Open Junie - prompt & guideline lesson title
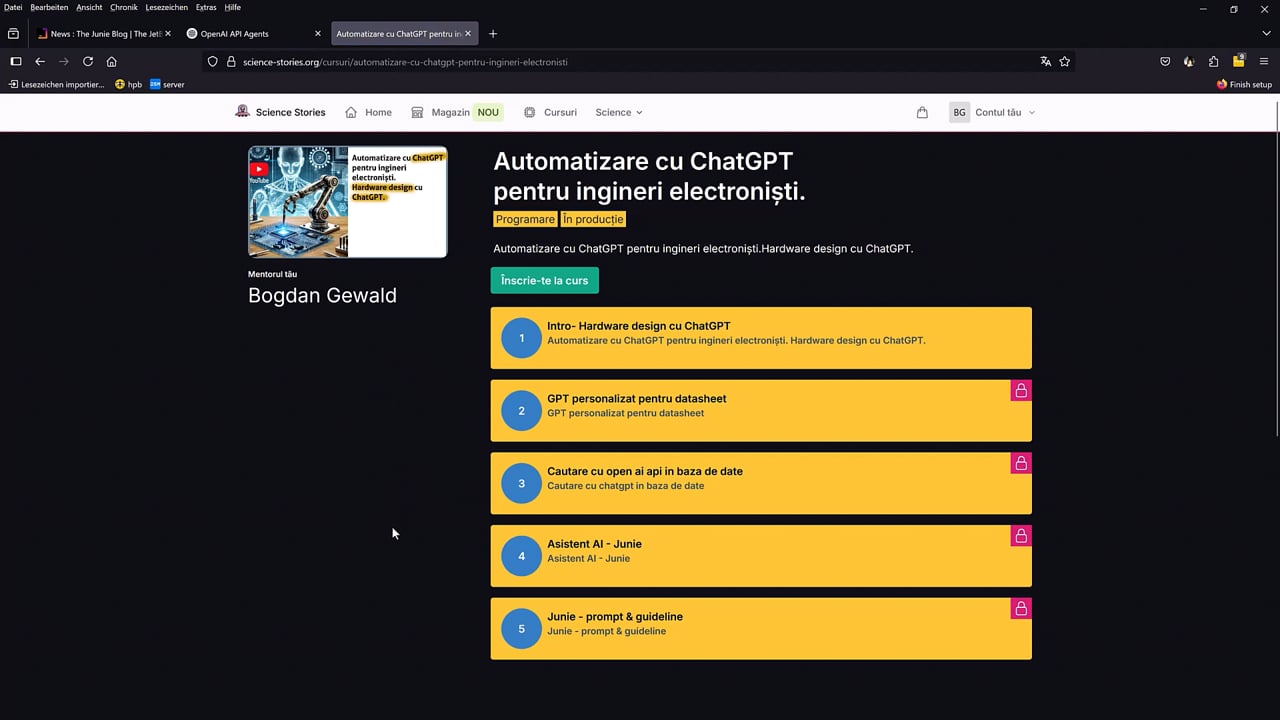Image resolution: width=1280 pixels, height=720 pixels. click(x=615, y=616)
